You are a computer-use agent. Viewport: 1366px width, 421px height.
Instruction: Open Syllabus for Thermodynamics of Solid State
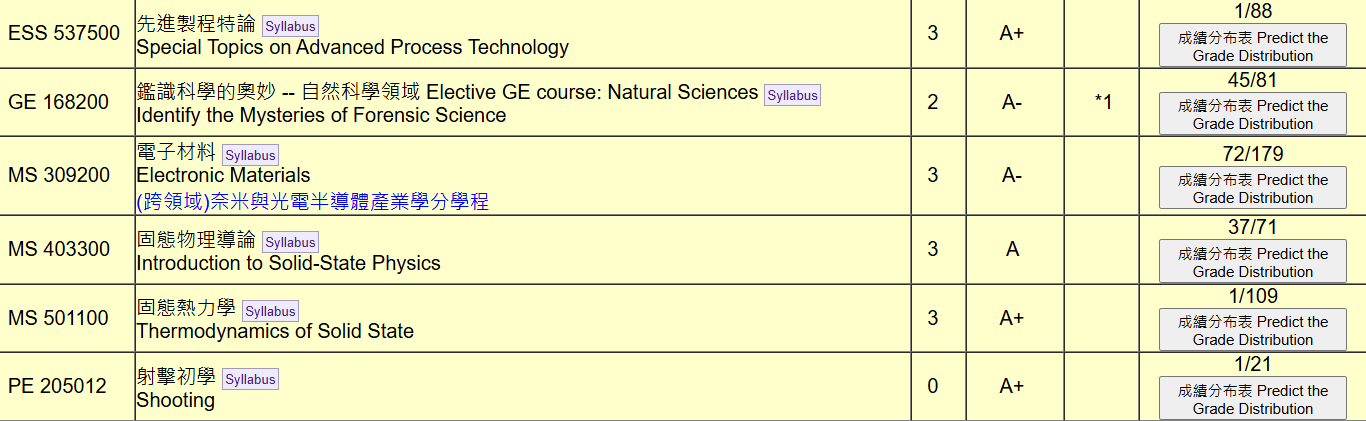tap(270, 311)
